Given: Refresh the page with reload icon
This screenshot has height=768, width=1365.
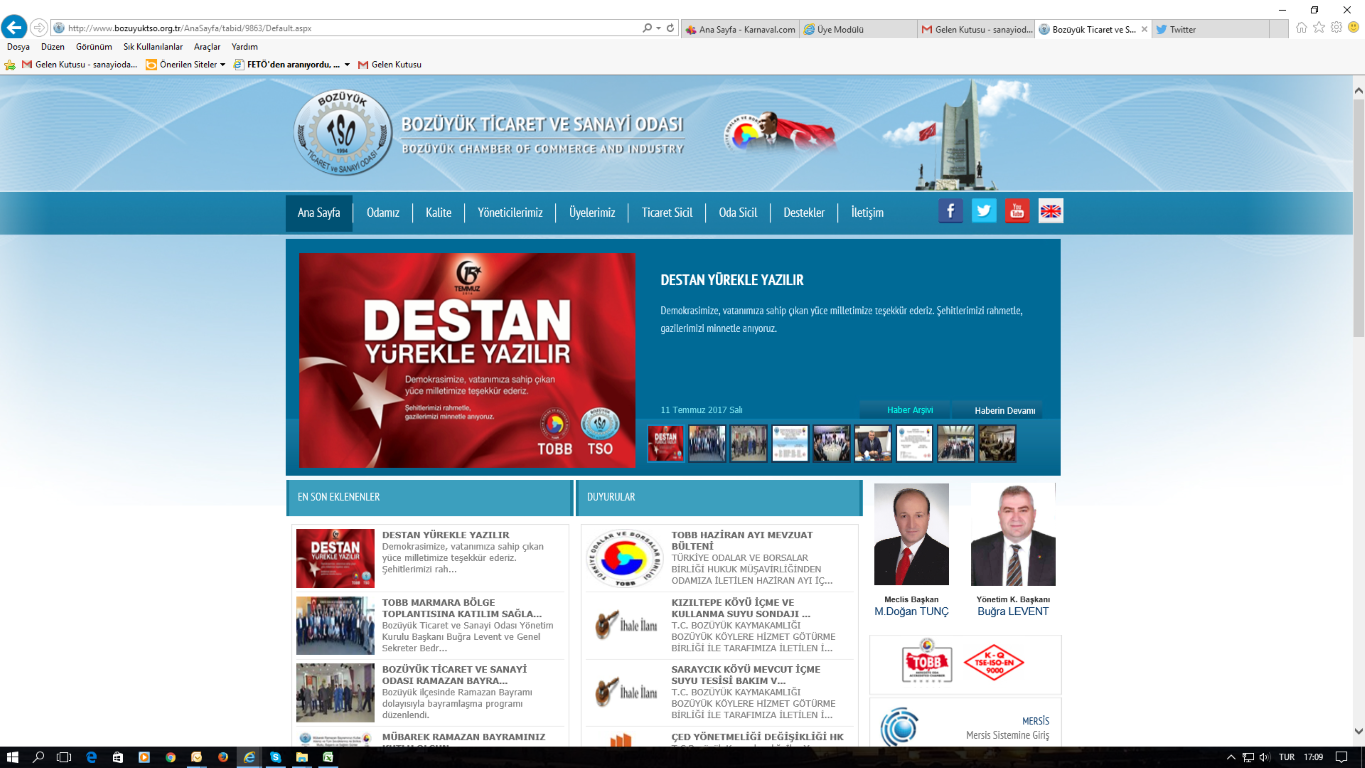Looking at the screenshot, I should (x=670, y=28).
